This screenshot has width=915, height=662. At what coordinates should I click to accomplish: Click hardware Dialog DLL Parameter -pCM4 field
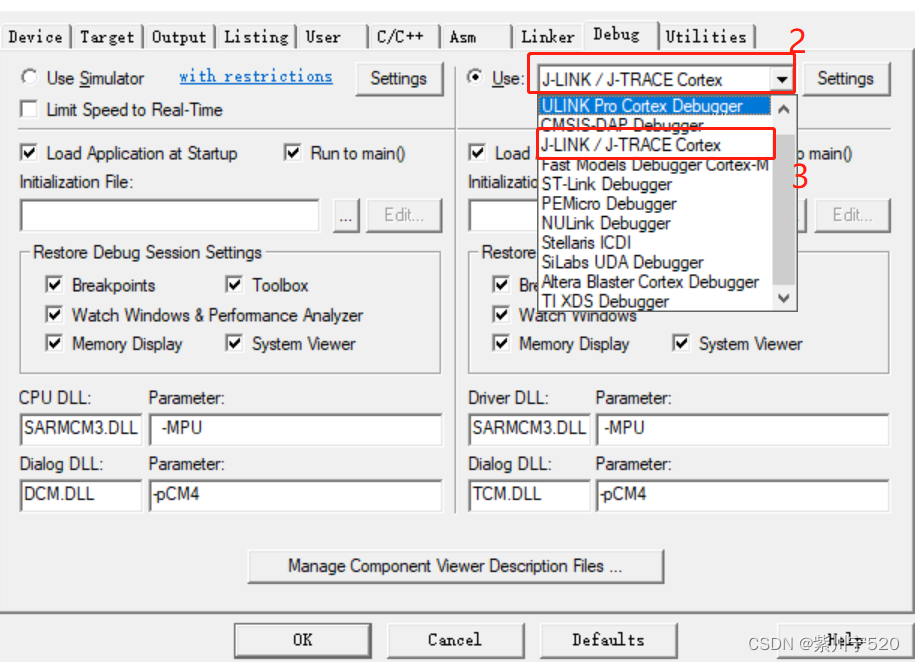pyautogui.click(x=743, y=495)
